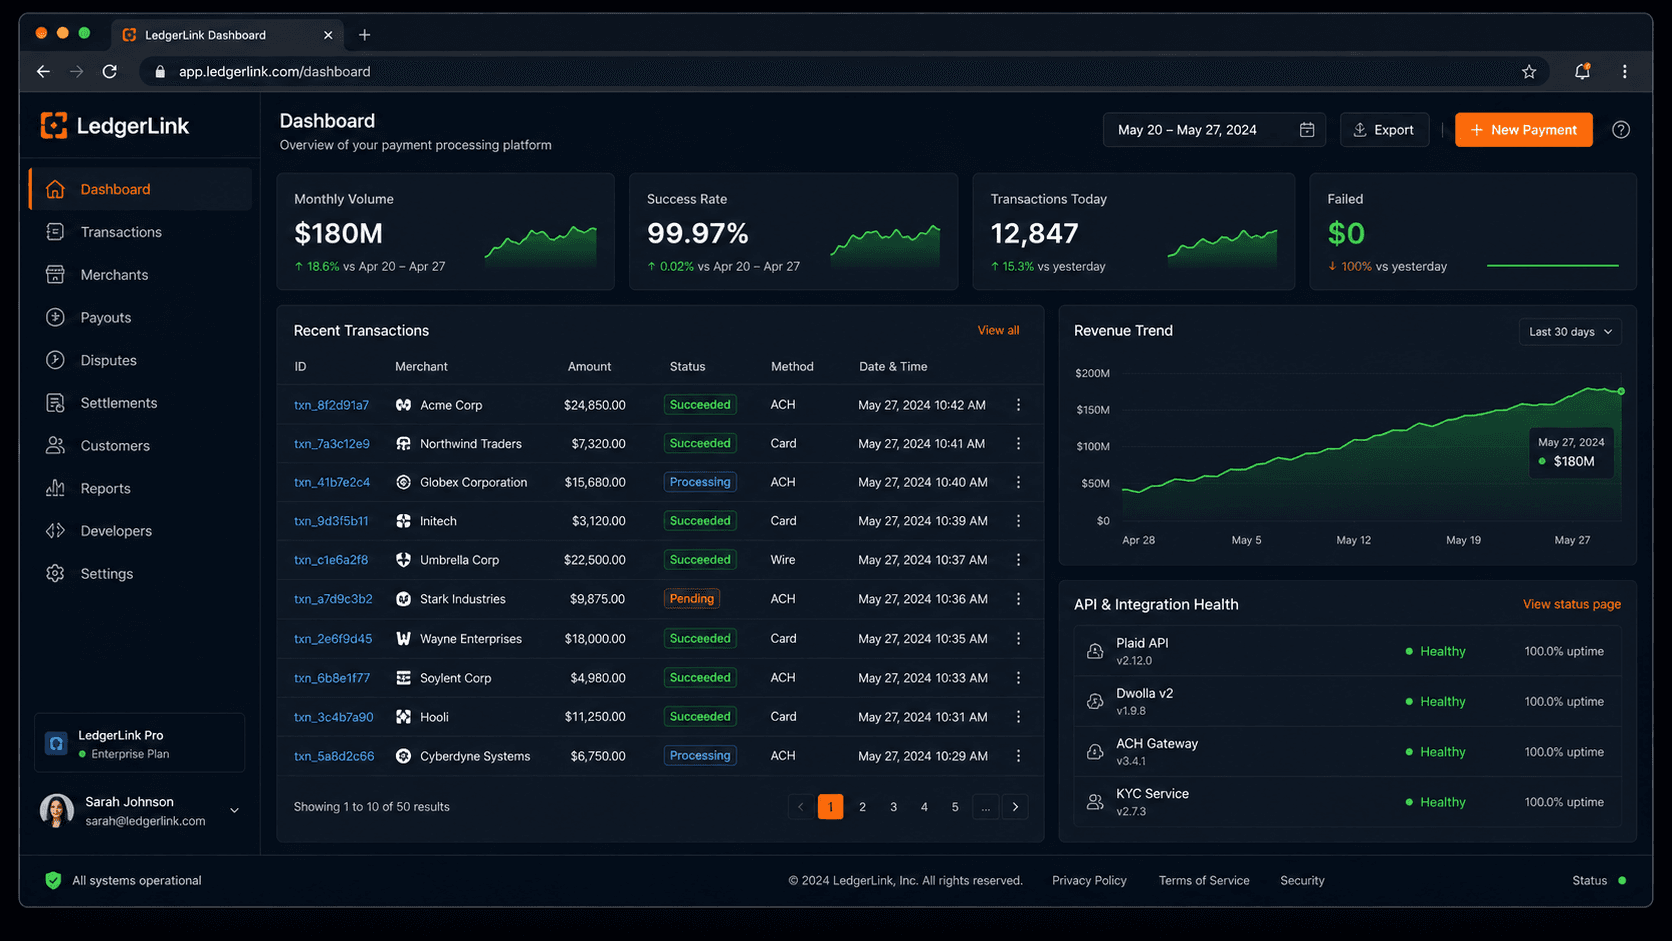Click the Customers people icon
Viewport: 1672px width, 941px height.
55,446
